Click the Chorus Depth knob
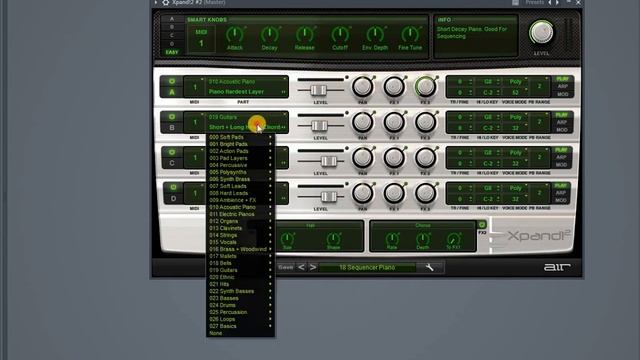640x360 pixels. coord(423,239)
